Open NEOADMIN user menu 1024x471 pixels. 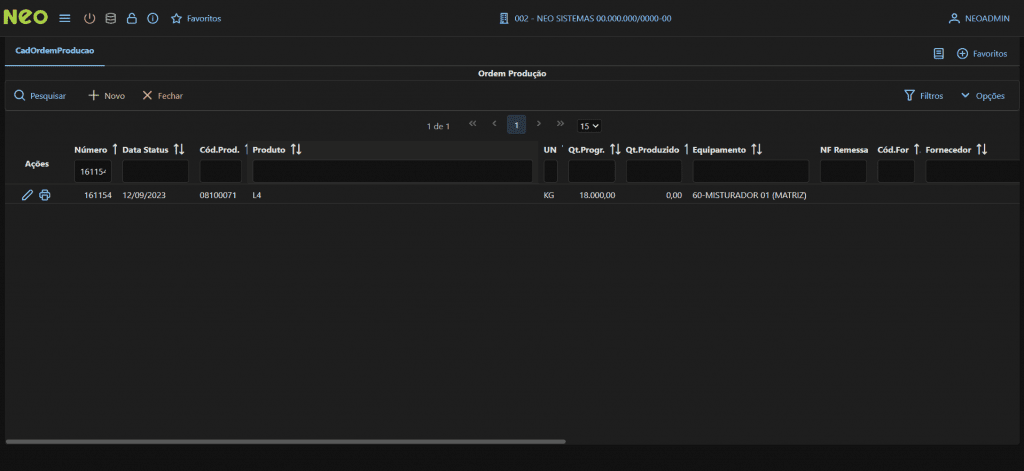[x=978, y=18]
